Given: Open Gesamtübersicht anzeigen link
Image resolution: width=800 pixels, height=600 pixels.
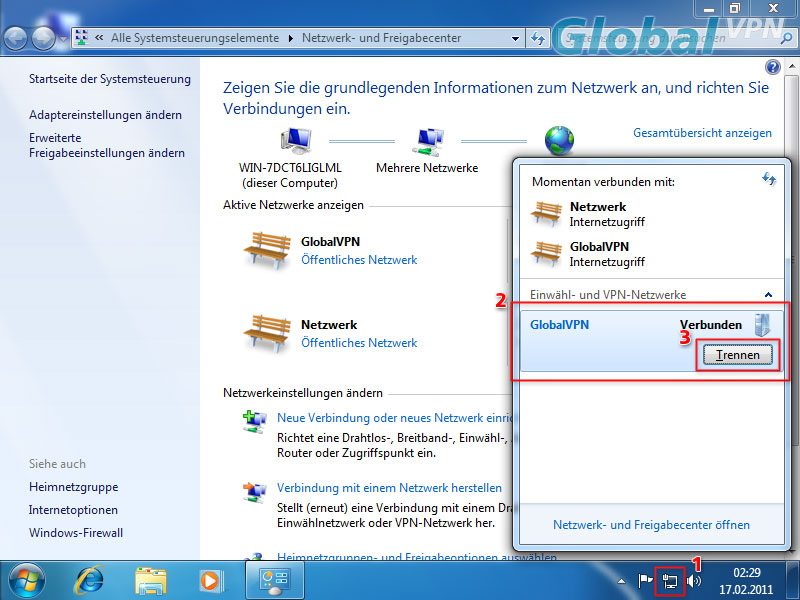Looking at the screenshot, I should pos(702,133).
